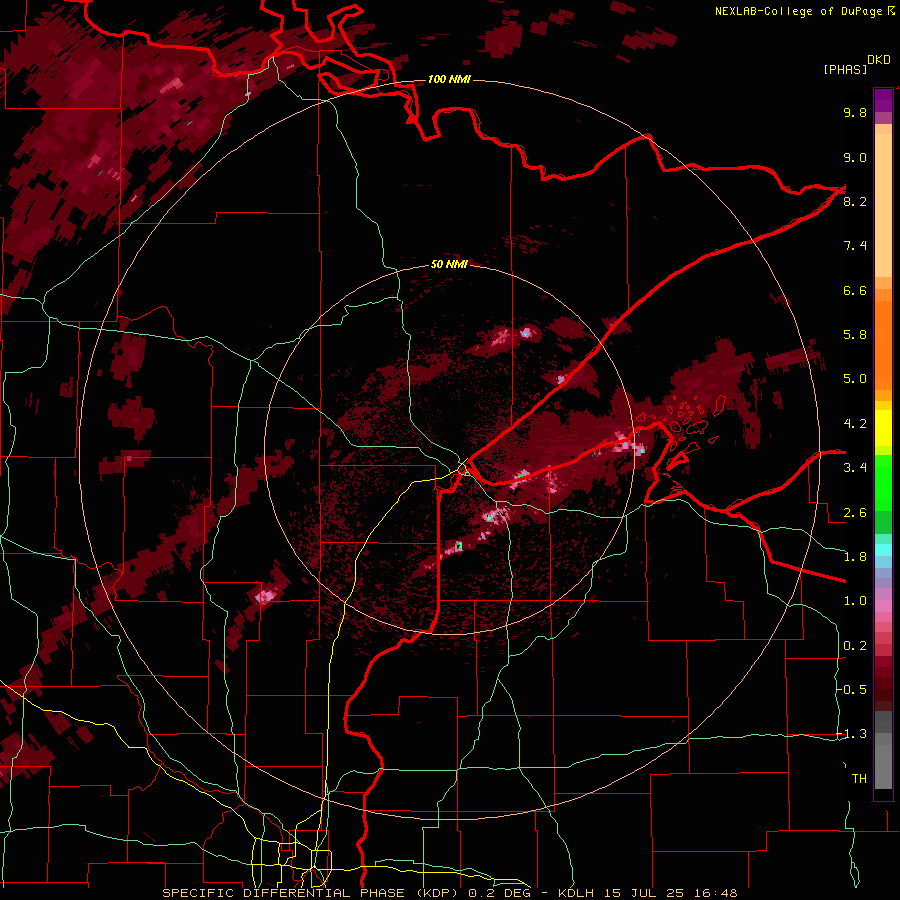This screenshot has width=900, height=900.
Task: Pick the 5.8 scale value
Action: coord(855,335)
